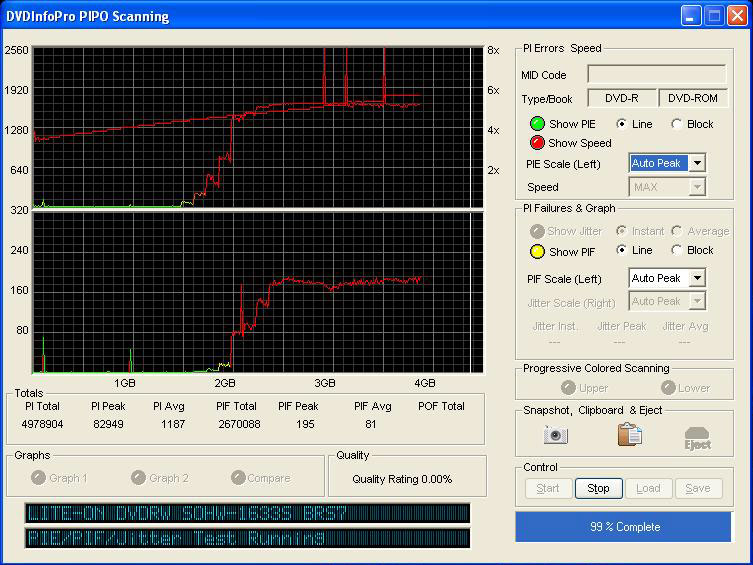Toggle the red Show Speed indicator
The width and height of the screenshot is (753, 565).
(537, 143)
